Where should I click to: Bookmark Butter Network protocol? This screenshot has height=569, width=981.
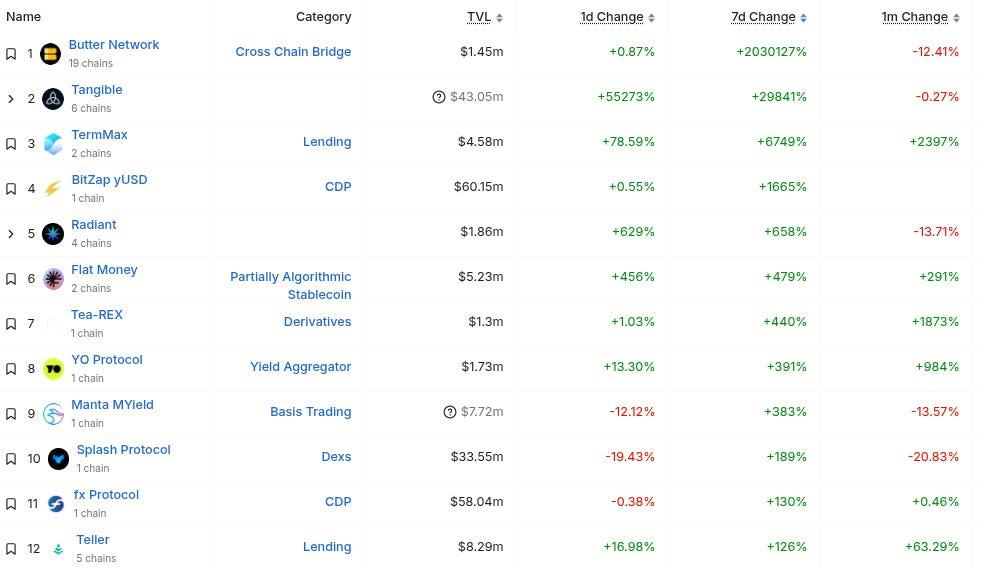pos(11,54)
